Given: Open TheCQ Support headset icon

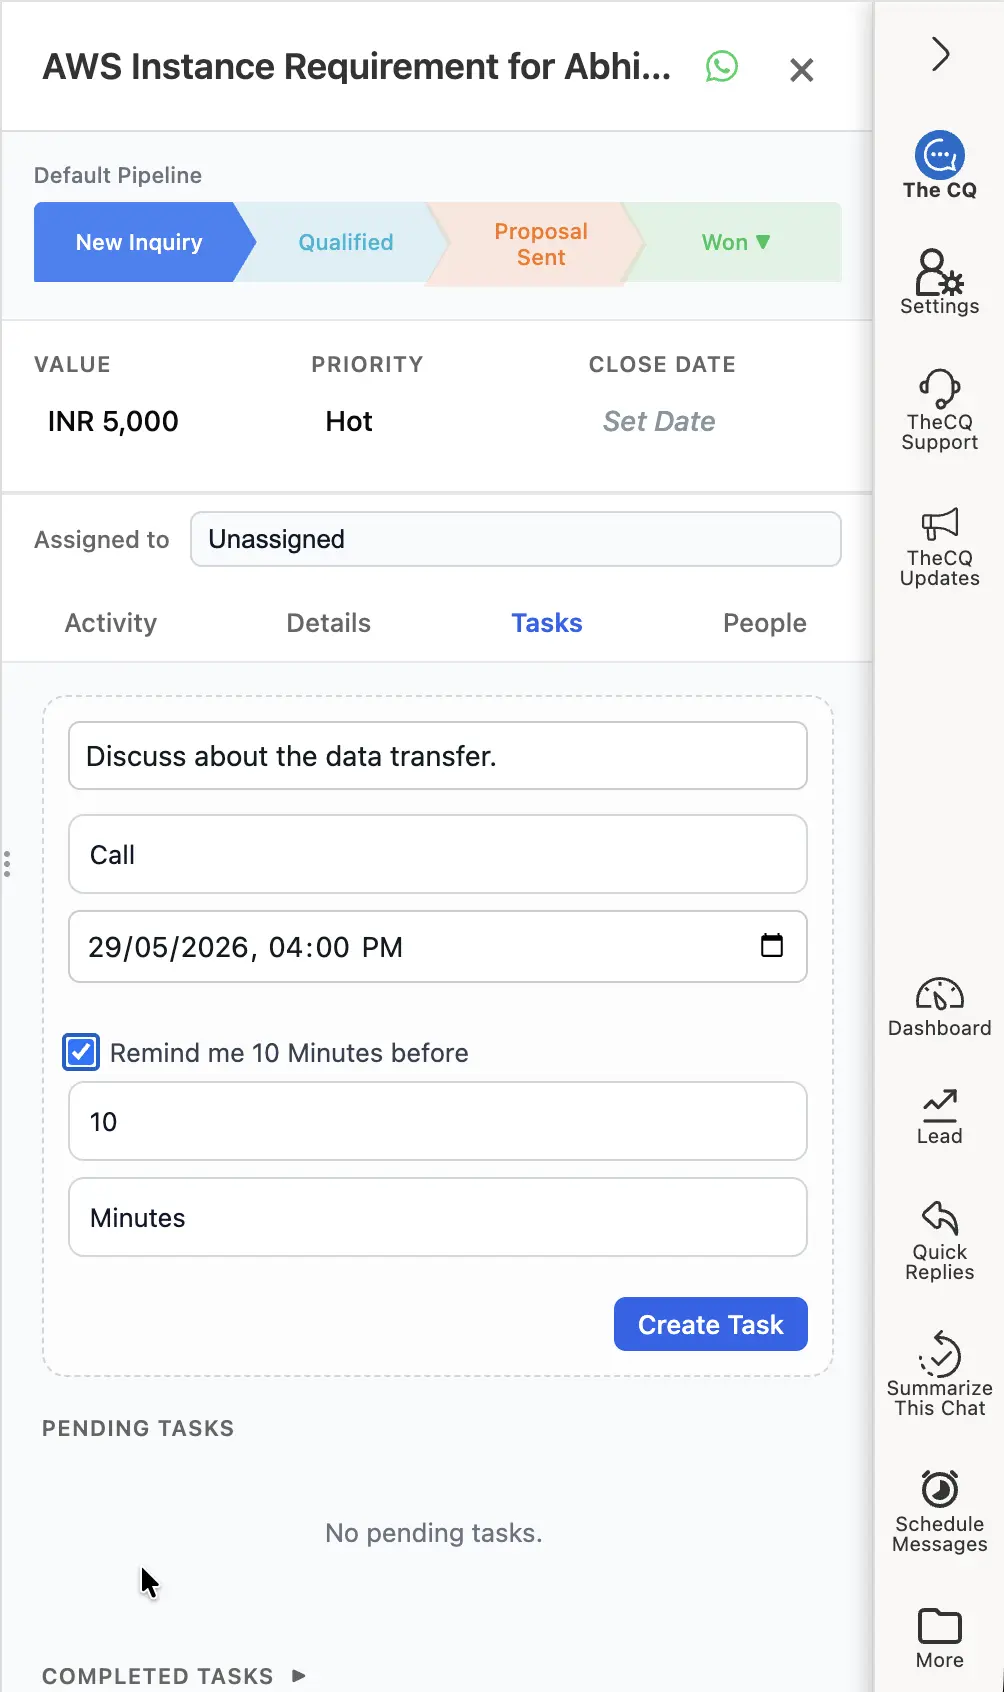Looking at the screenshot, I should click(940, 388).
